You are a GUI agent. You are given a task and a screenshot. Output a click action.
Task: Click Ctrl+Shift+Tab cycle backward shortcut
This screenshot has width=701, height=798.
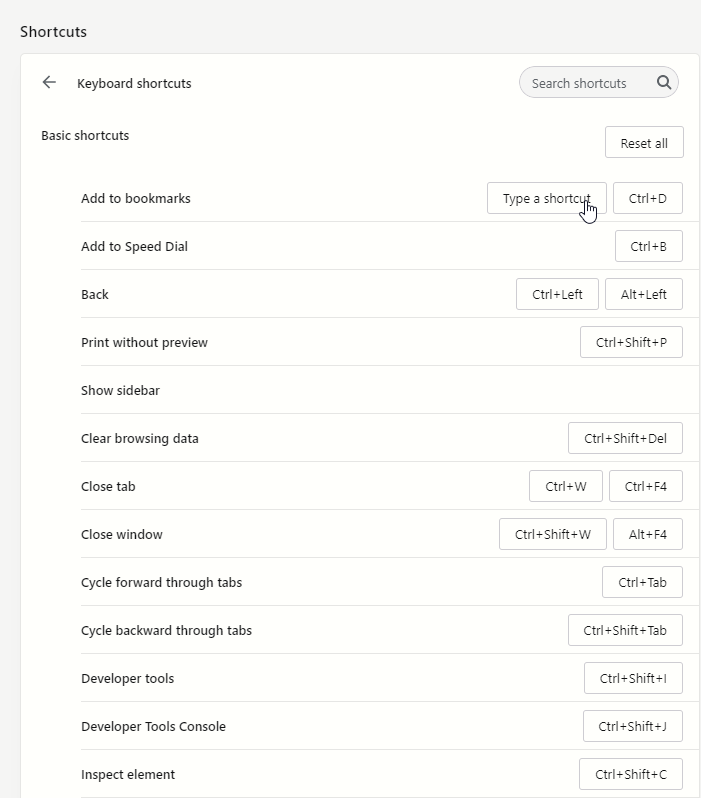click(625, 630)
